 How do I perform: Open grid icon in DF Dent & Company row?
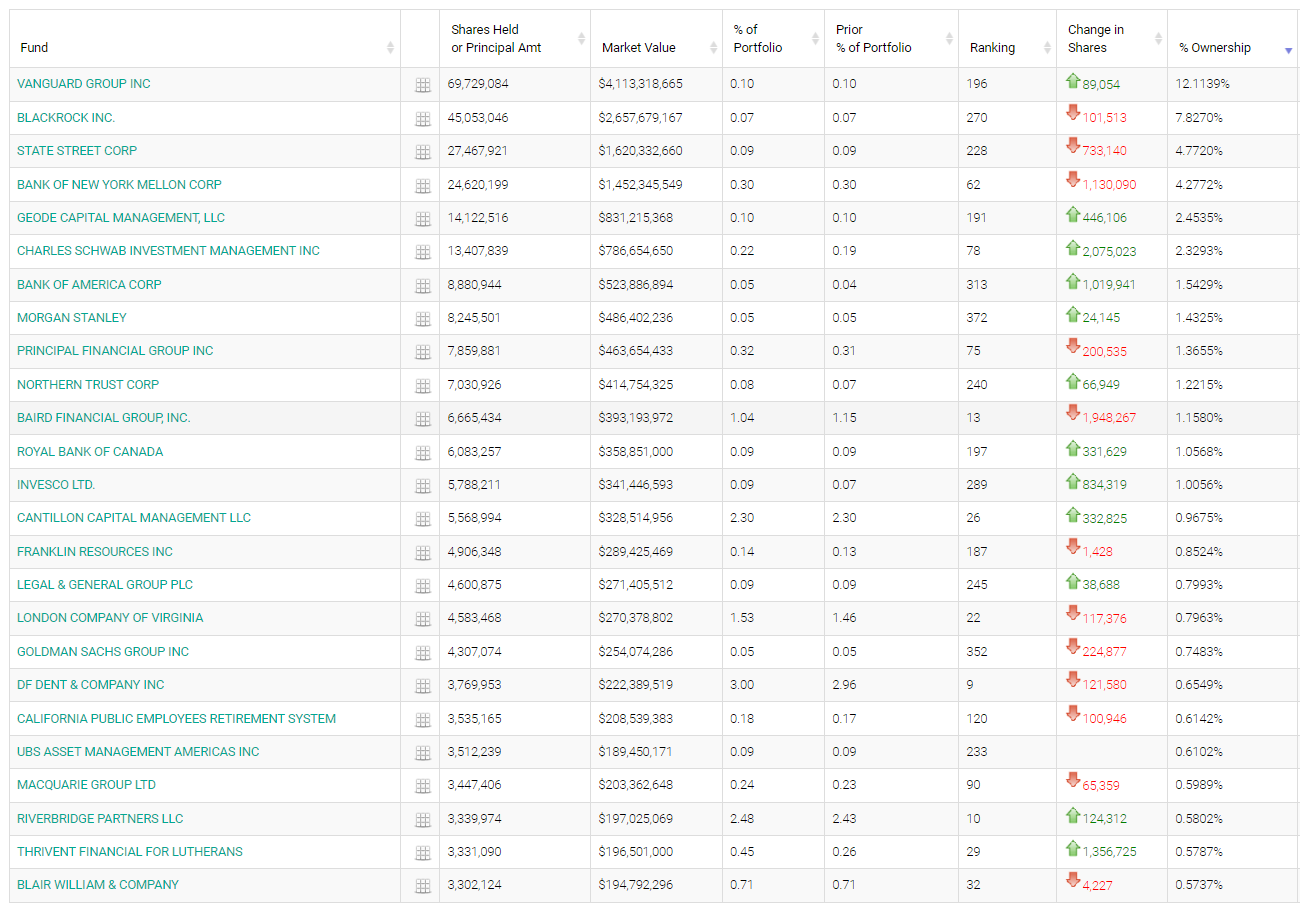pyautogui.click(x=423, y=686)
